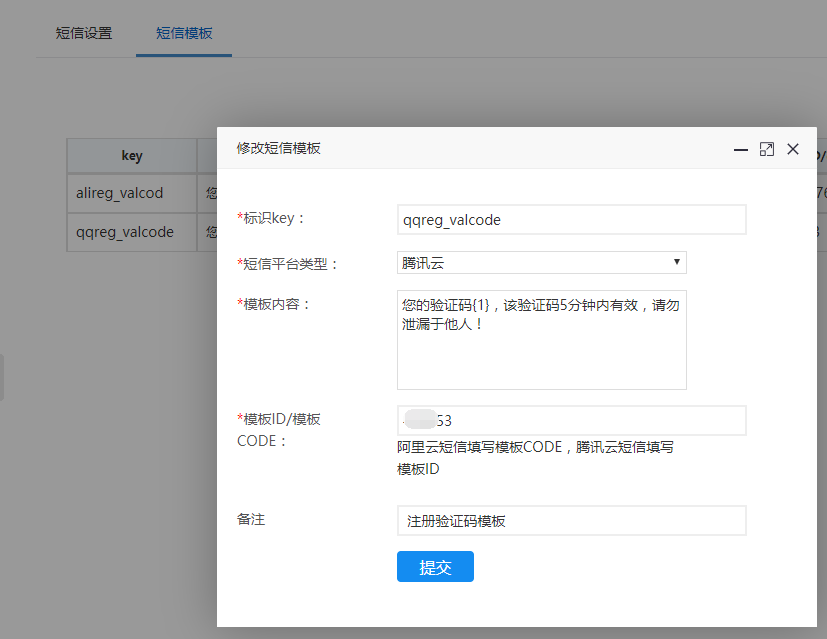Switch to the 短信设置 tab
The width and height of the screenshot is (827, 639).
84,33
